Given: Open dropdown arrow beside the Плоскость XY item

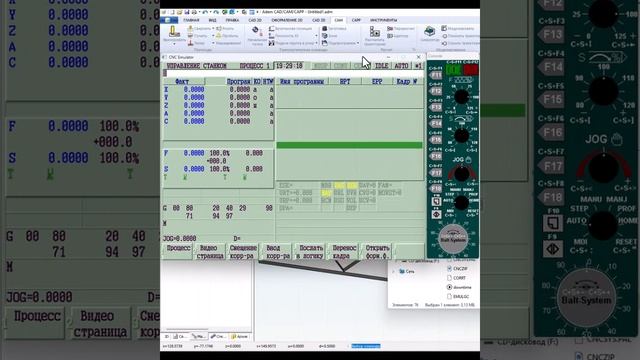Looking at the screenshot, I should pyautogui.click(x=316, y=36).
